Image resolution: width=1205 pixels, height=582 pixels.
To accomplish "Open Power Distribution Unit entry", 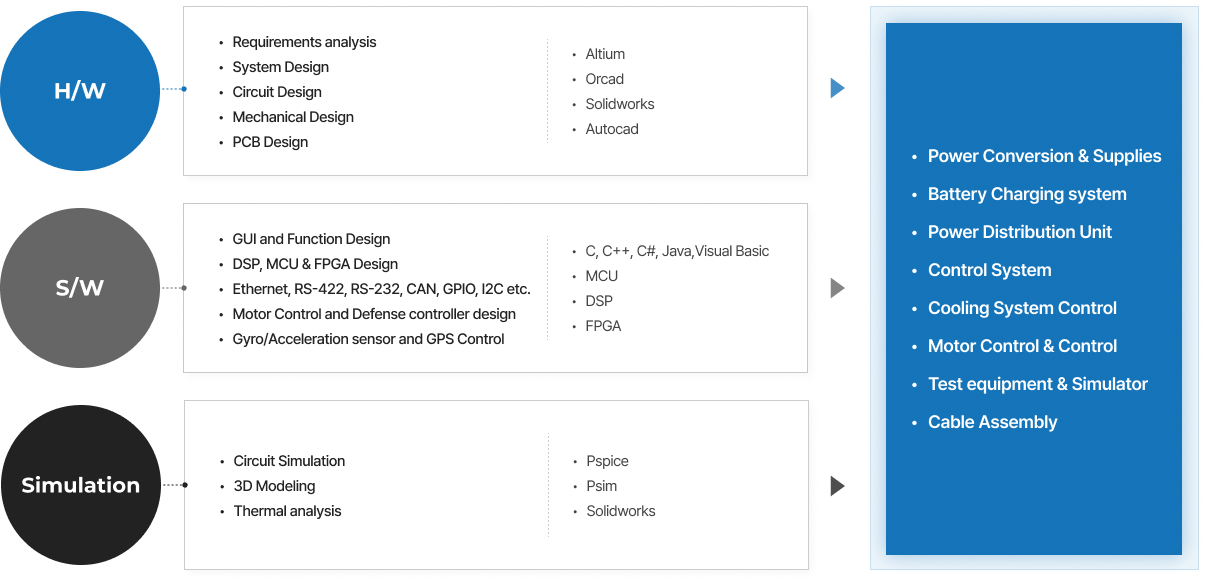I will [x=1020, y=232].
